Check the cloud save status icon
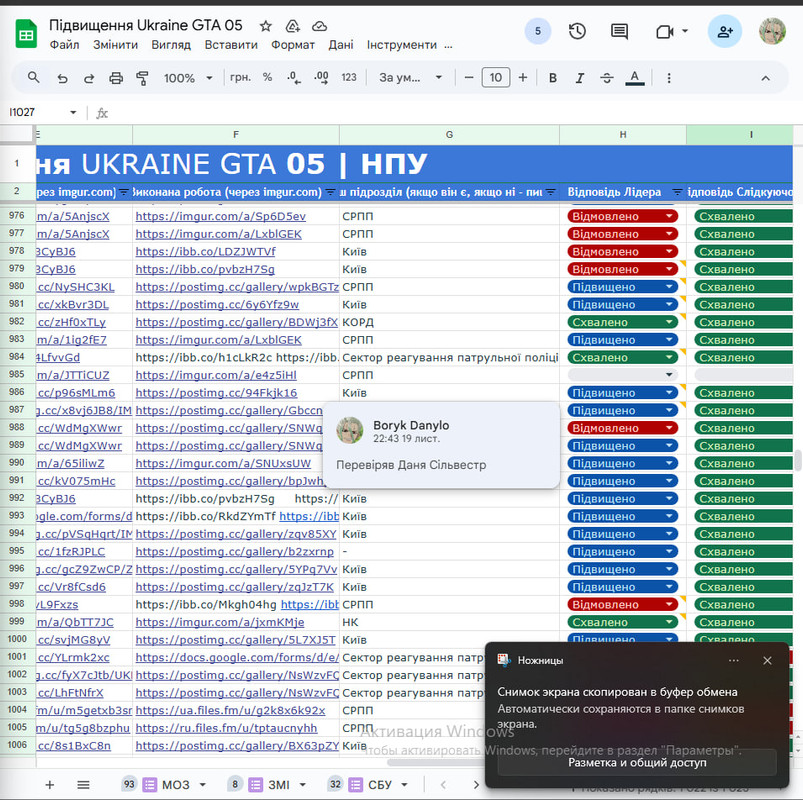 (320, 26)
